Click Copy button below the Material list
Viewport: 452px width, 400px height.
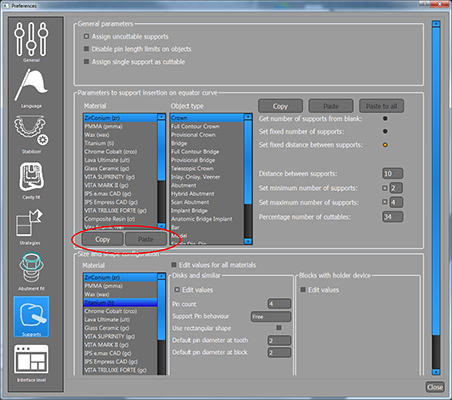pyautogui.click(x=103, y=239)
